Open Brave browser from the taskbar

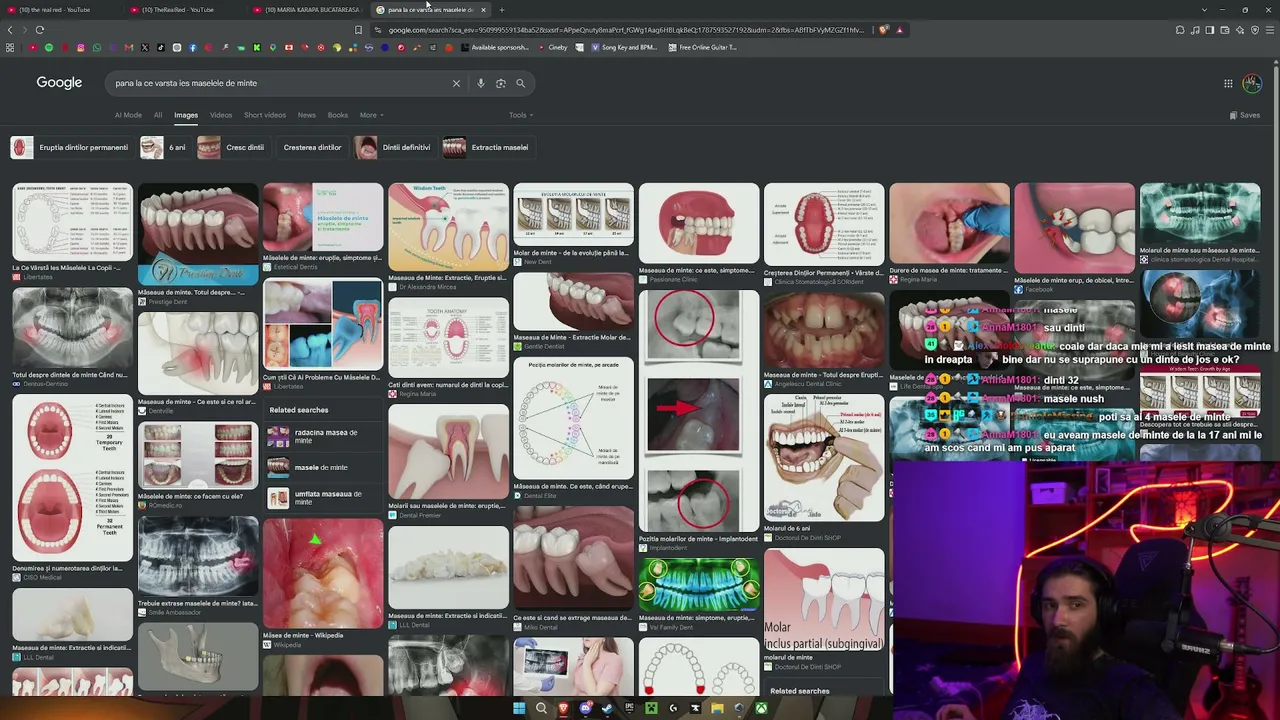pyautogui.click(x=563, y=709)
